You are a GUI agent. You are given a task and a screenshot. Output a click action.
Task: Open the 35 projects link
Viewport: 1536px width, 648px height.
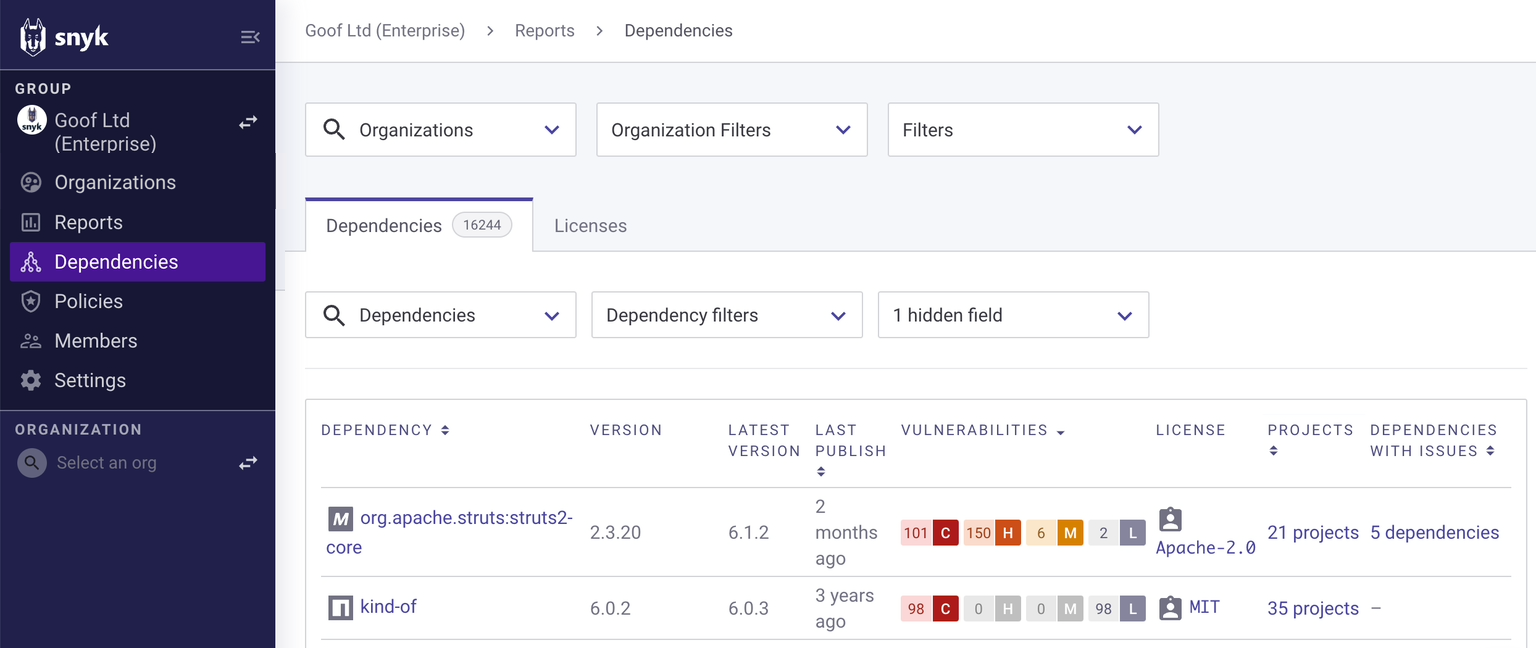coord(1312,608)
